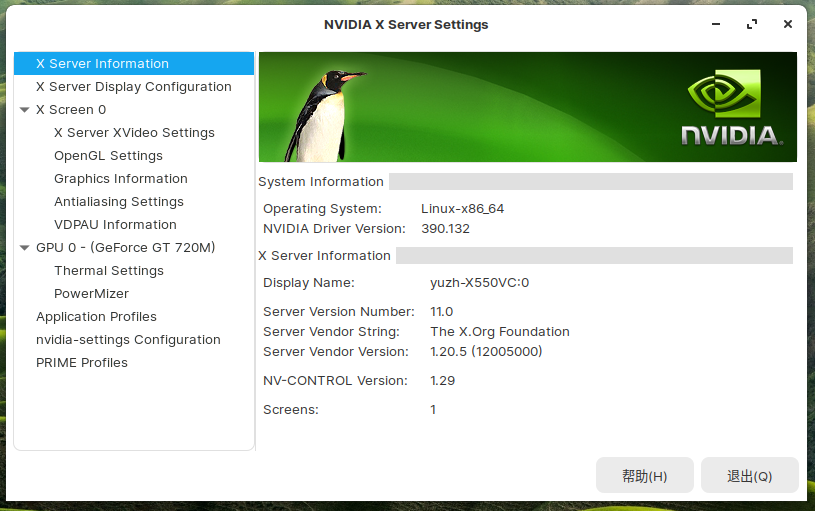
Task: Open nvidia-settings Configuration page
Action: click(128, 339)
